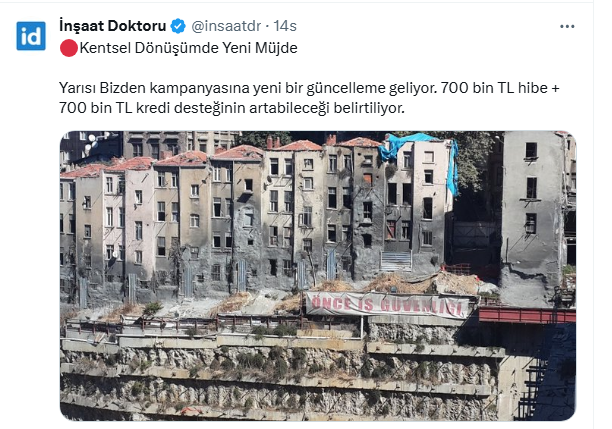
Task: Click the white satellite dishes in the photo
Action: (x=91, y=143)
